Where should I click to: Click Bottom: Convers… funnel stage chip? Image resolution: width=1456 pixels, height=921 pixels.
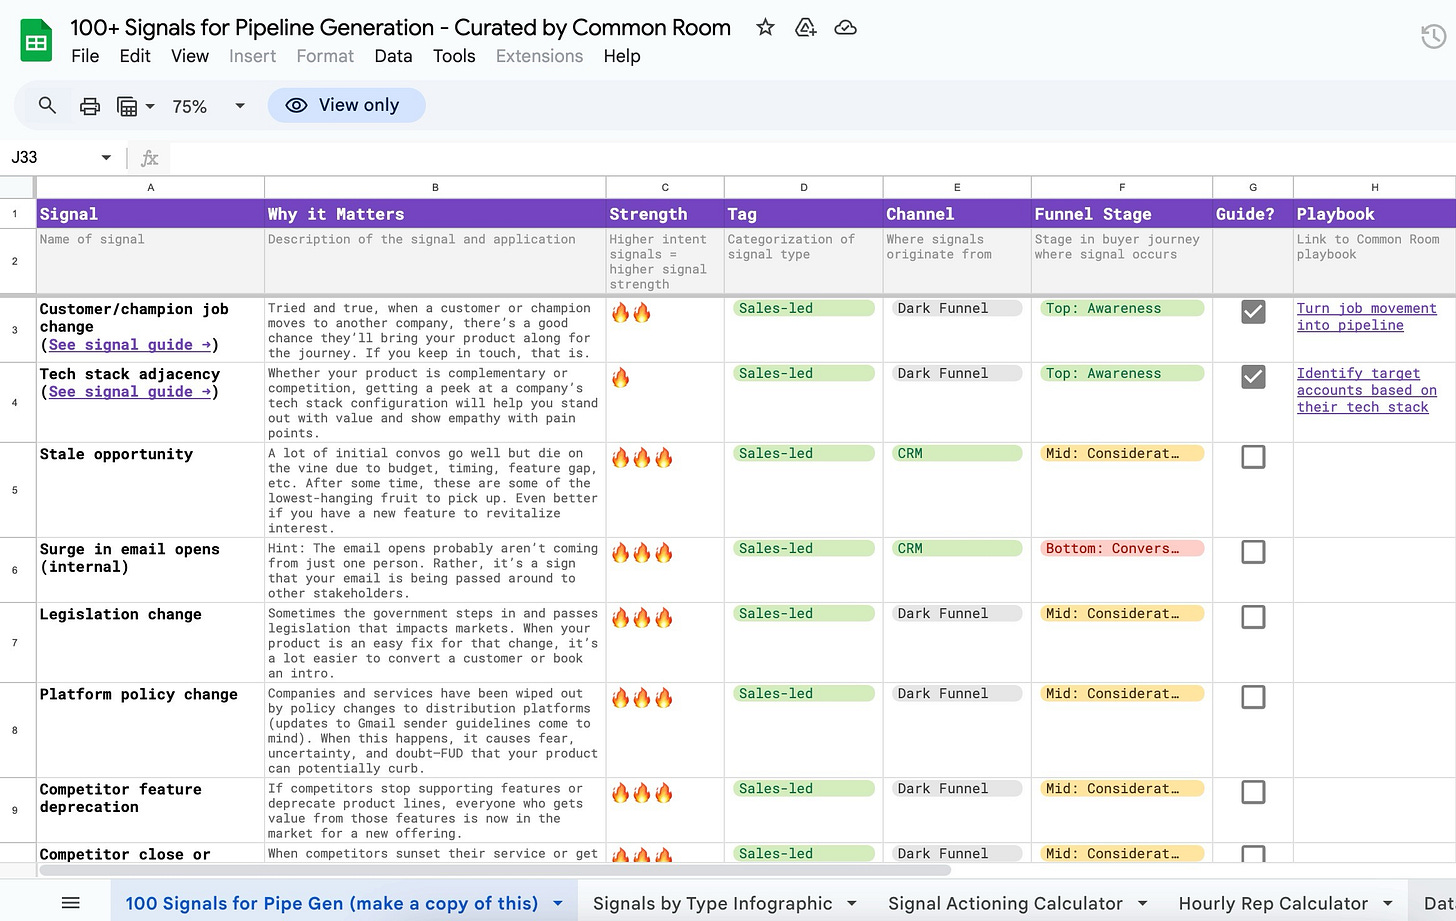(x=1121, y=548)
